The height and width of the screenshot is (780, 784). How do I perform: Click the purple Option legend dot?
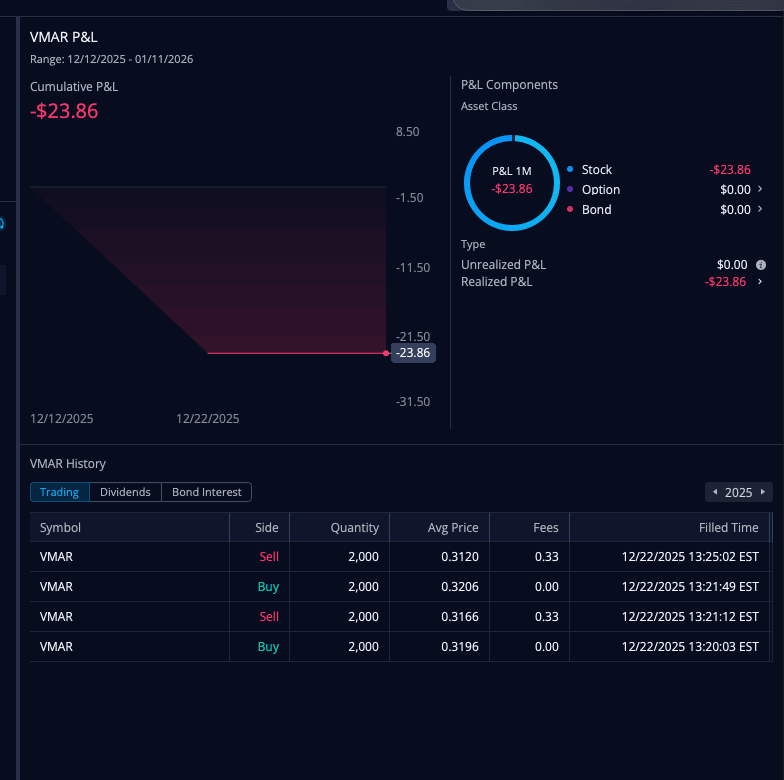click(570, 189)
